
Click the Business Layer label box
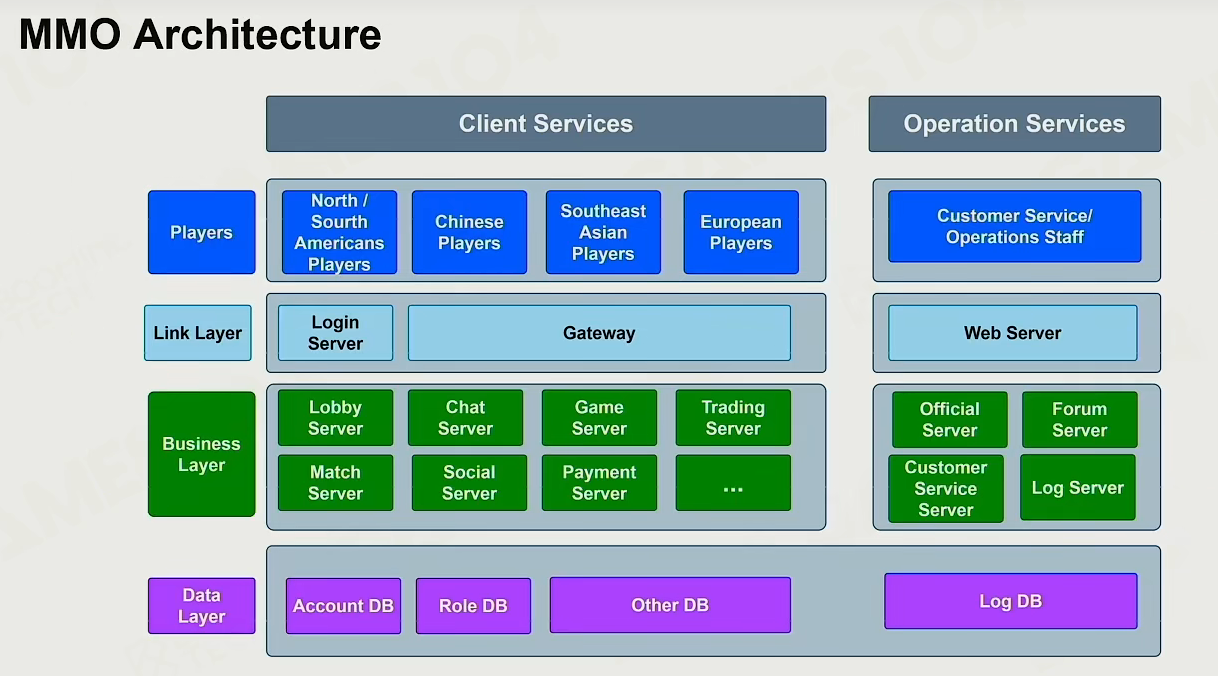(201, 454)
